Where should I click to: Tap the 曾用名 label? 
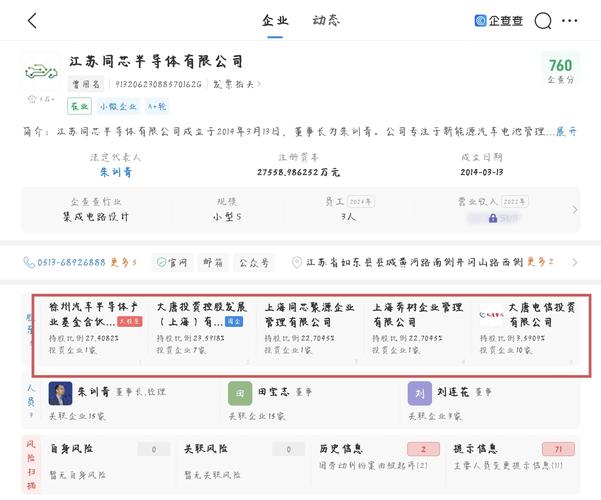86,84
